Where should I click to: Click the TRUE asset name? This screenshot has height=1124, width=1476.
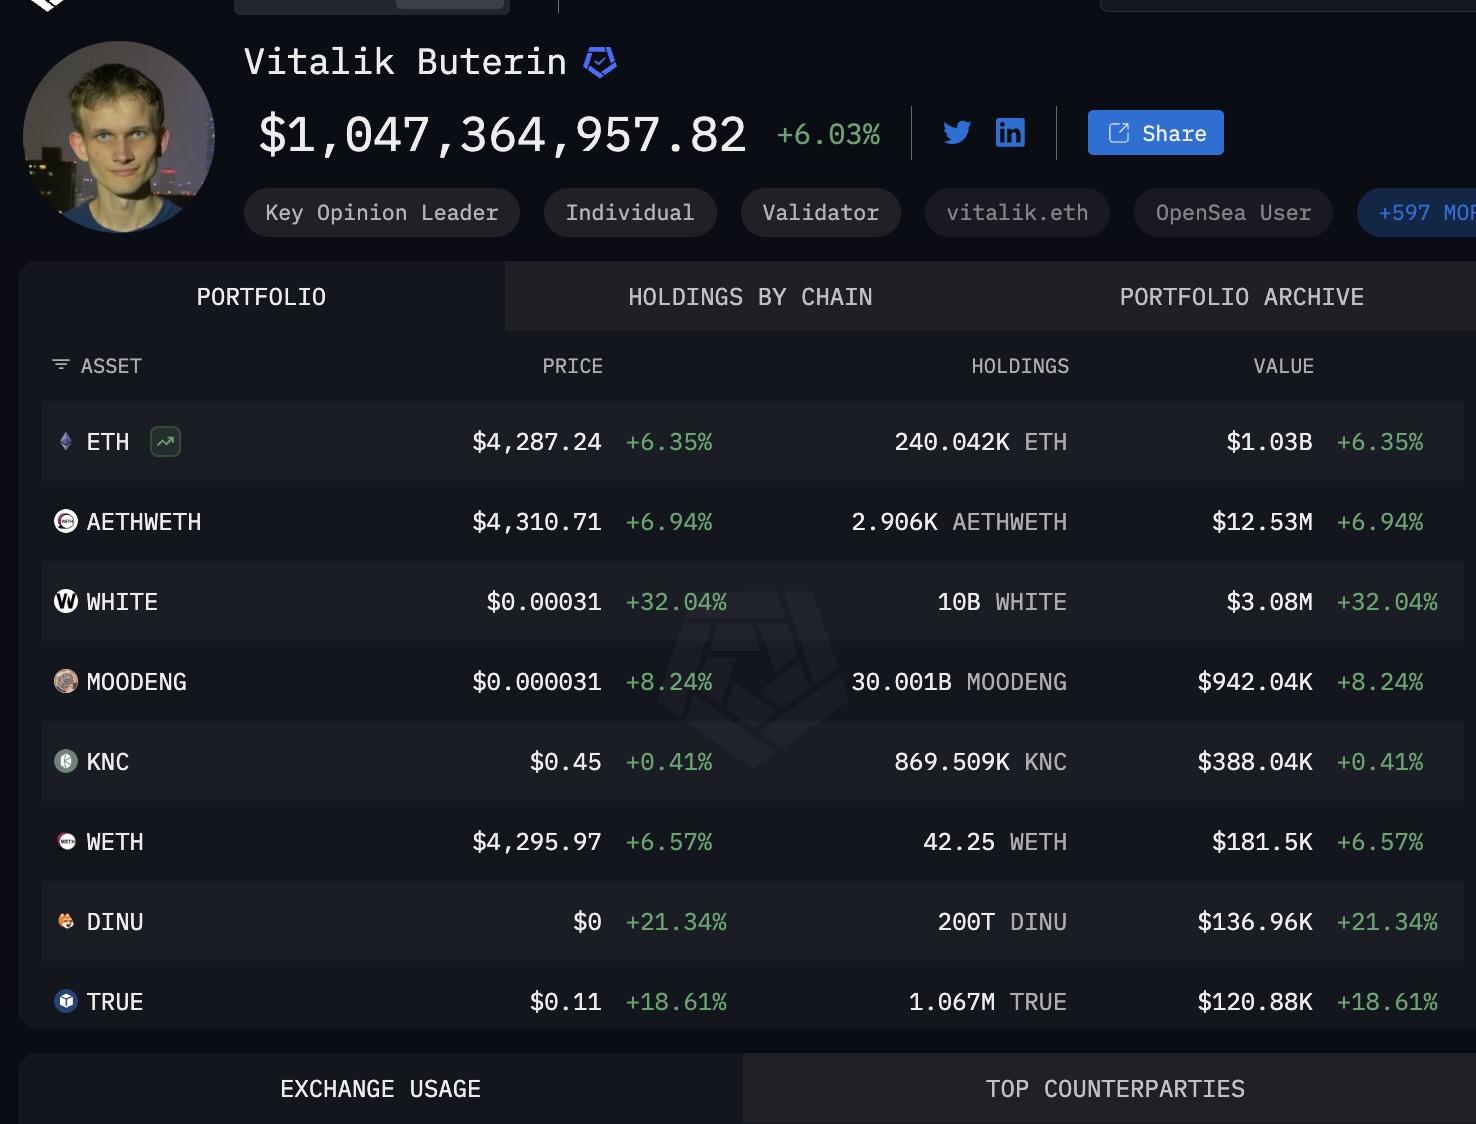pos(115,1002)
